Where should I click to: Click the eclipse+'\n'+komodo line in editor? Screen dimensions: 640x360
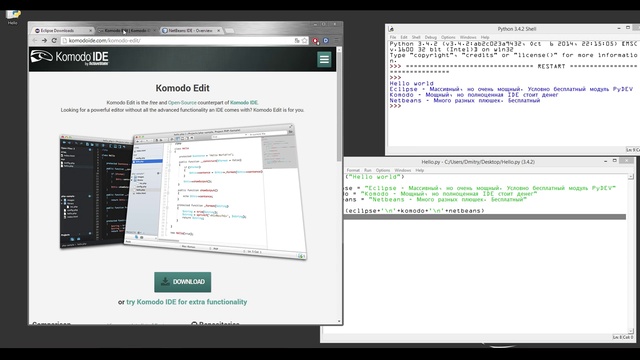(x=415, y=211)
